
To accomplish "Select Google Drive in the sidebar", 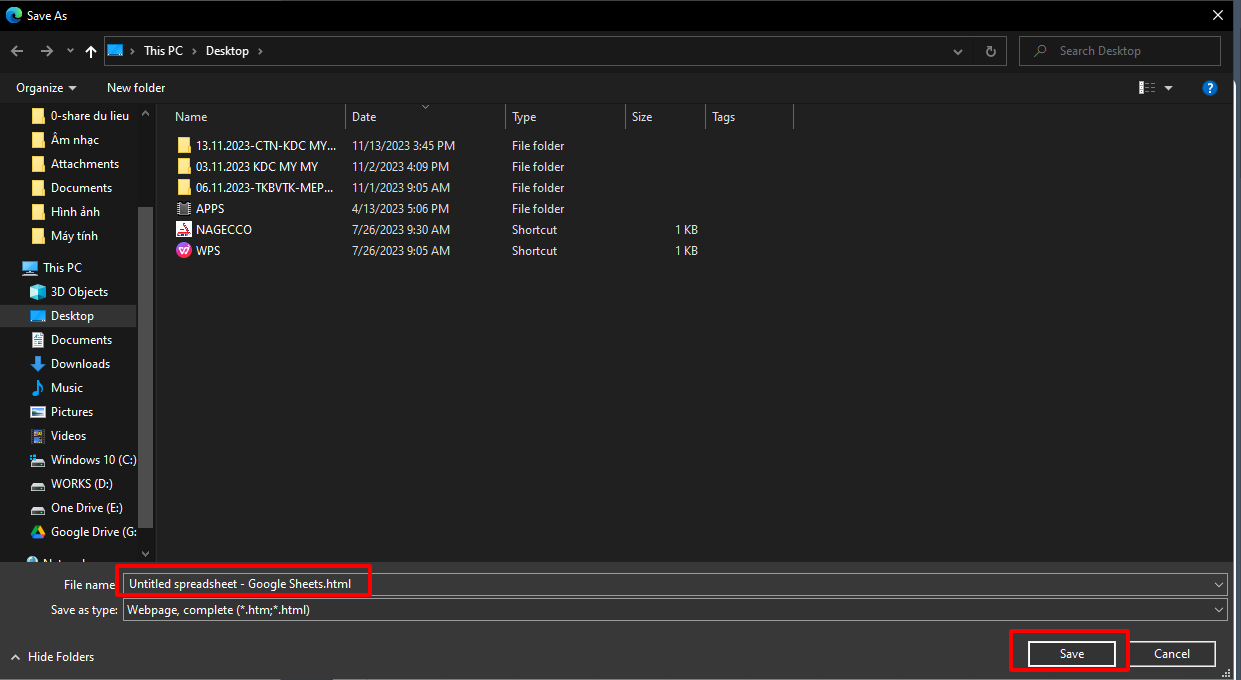I will [92, 532].
